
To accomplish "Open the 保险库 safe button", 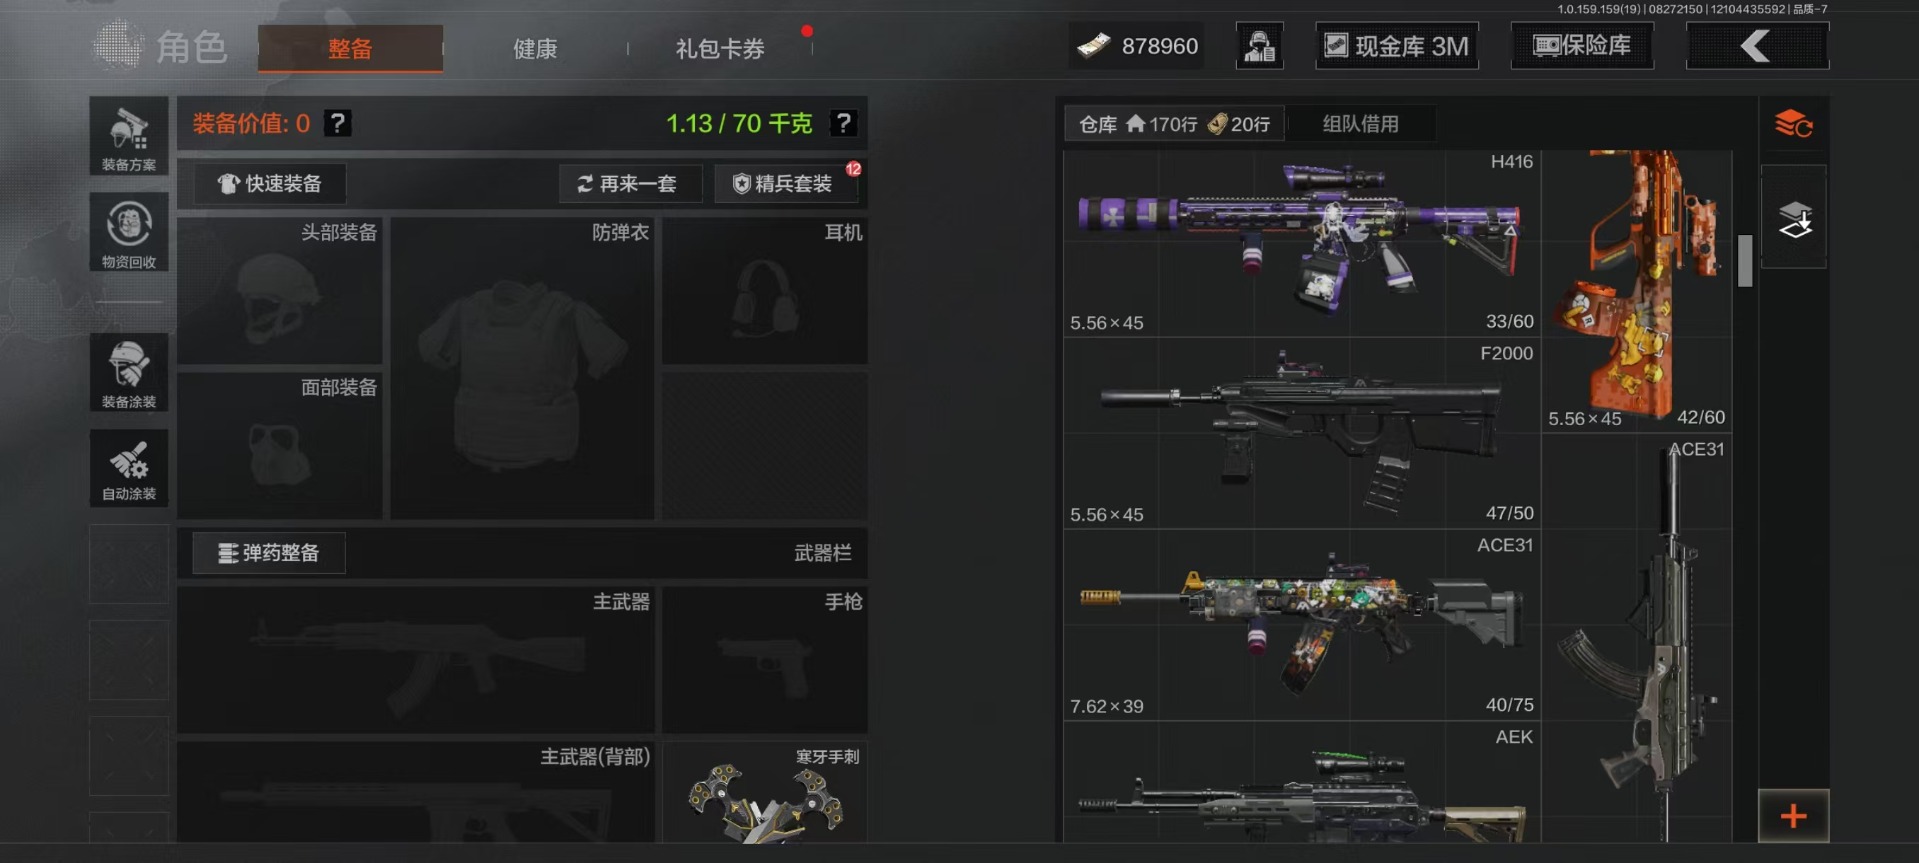I will point(1582,46).
